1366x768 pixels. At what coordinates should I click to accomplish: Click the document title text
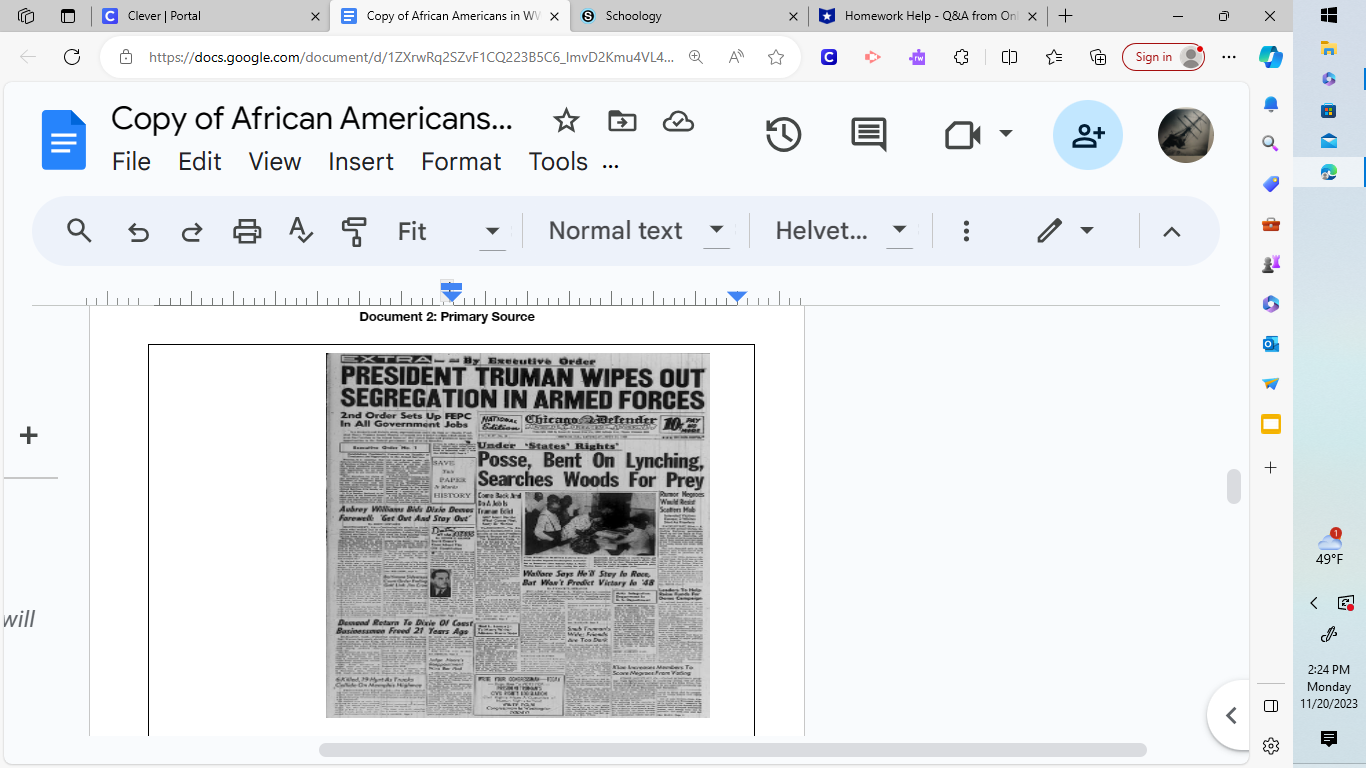(312, 118)
